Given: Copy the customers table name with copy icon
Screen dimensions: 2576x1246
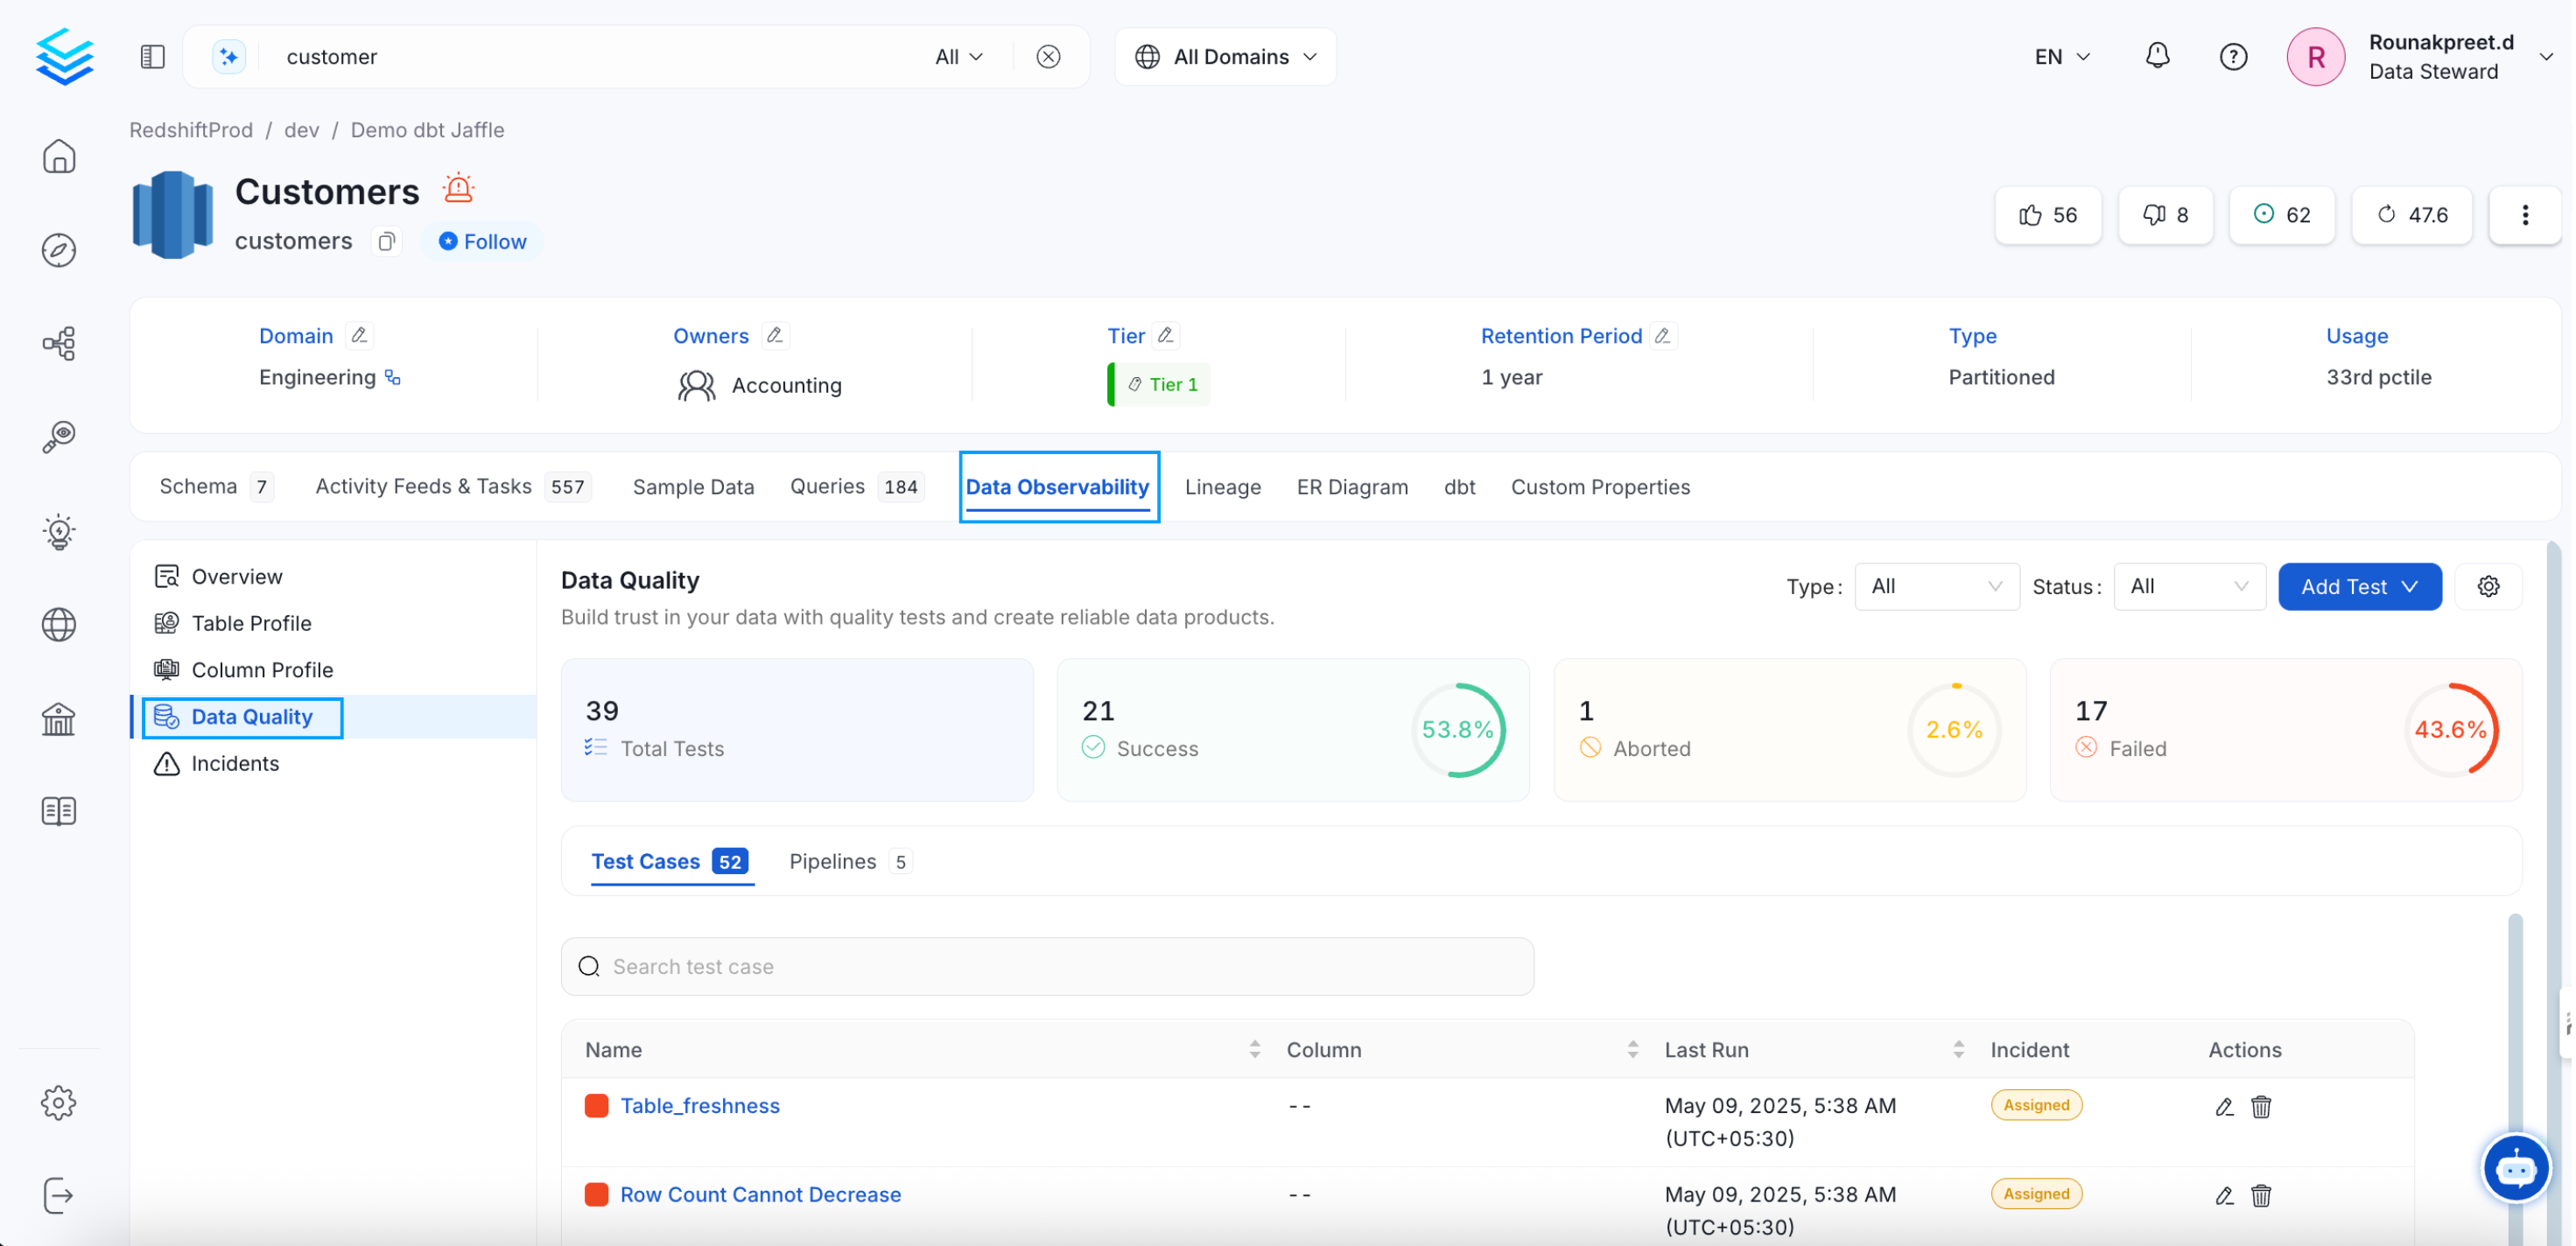Looking at the screenshot, I should (386, 241).
